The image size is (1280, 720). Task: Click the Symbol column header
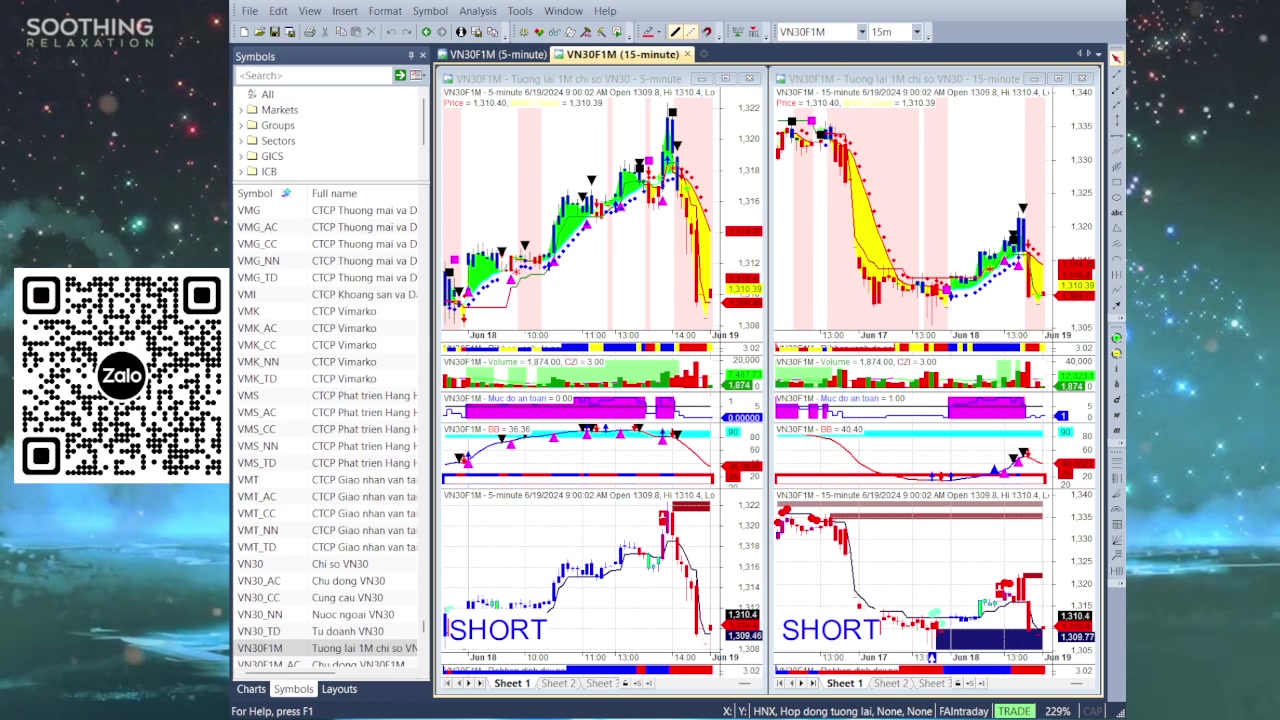(x=255, y=193)
